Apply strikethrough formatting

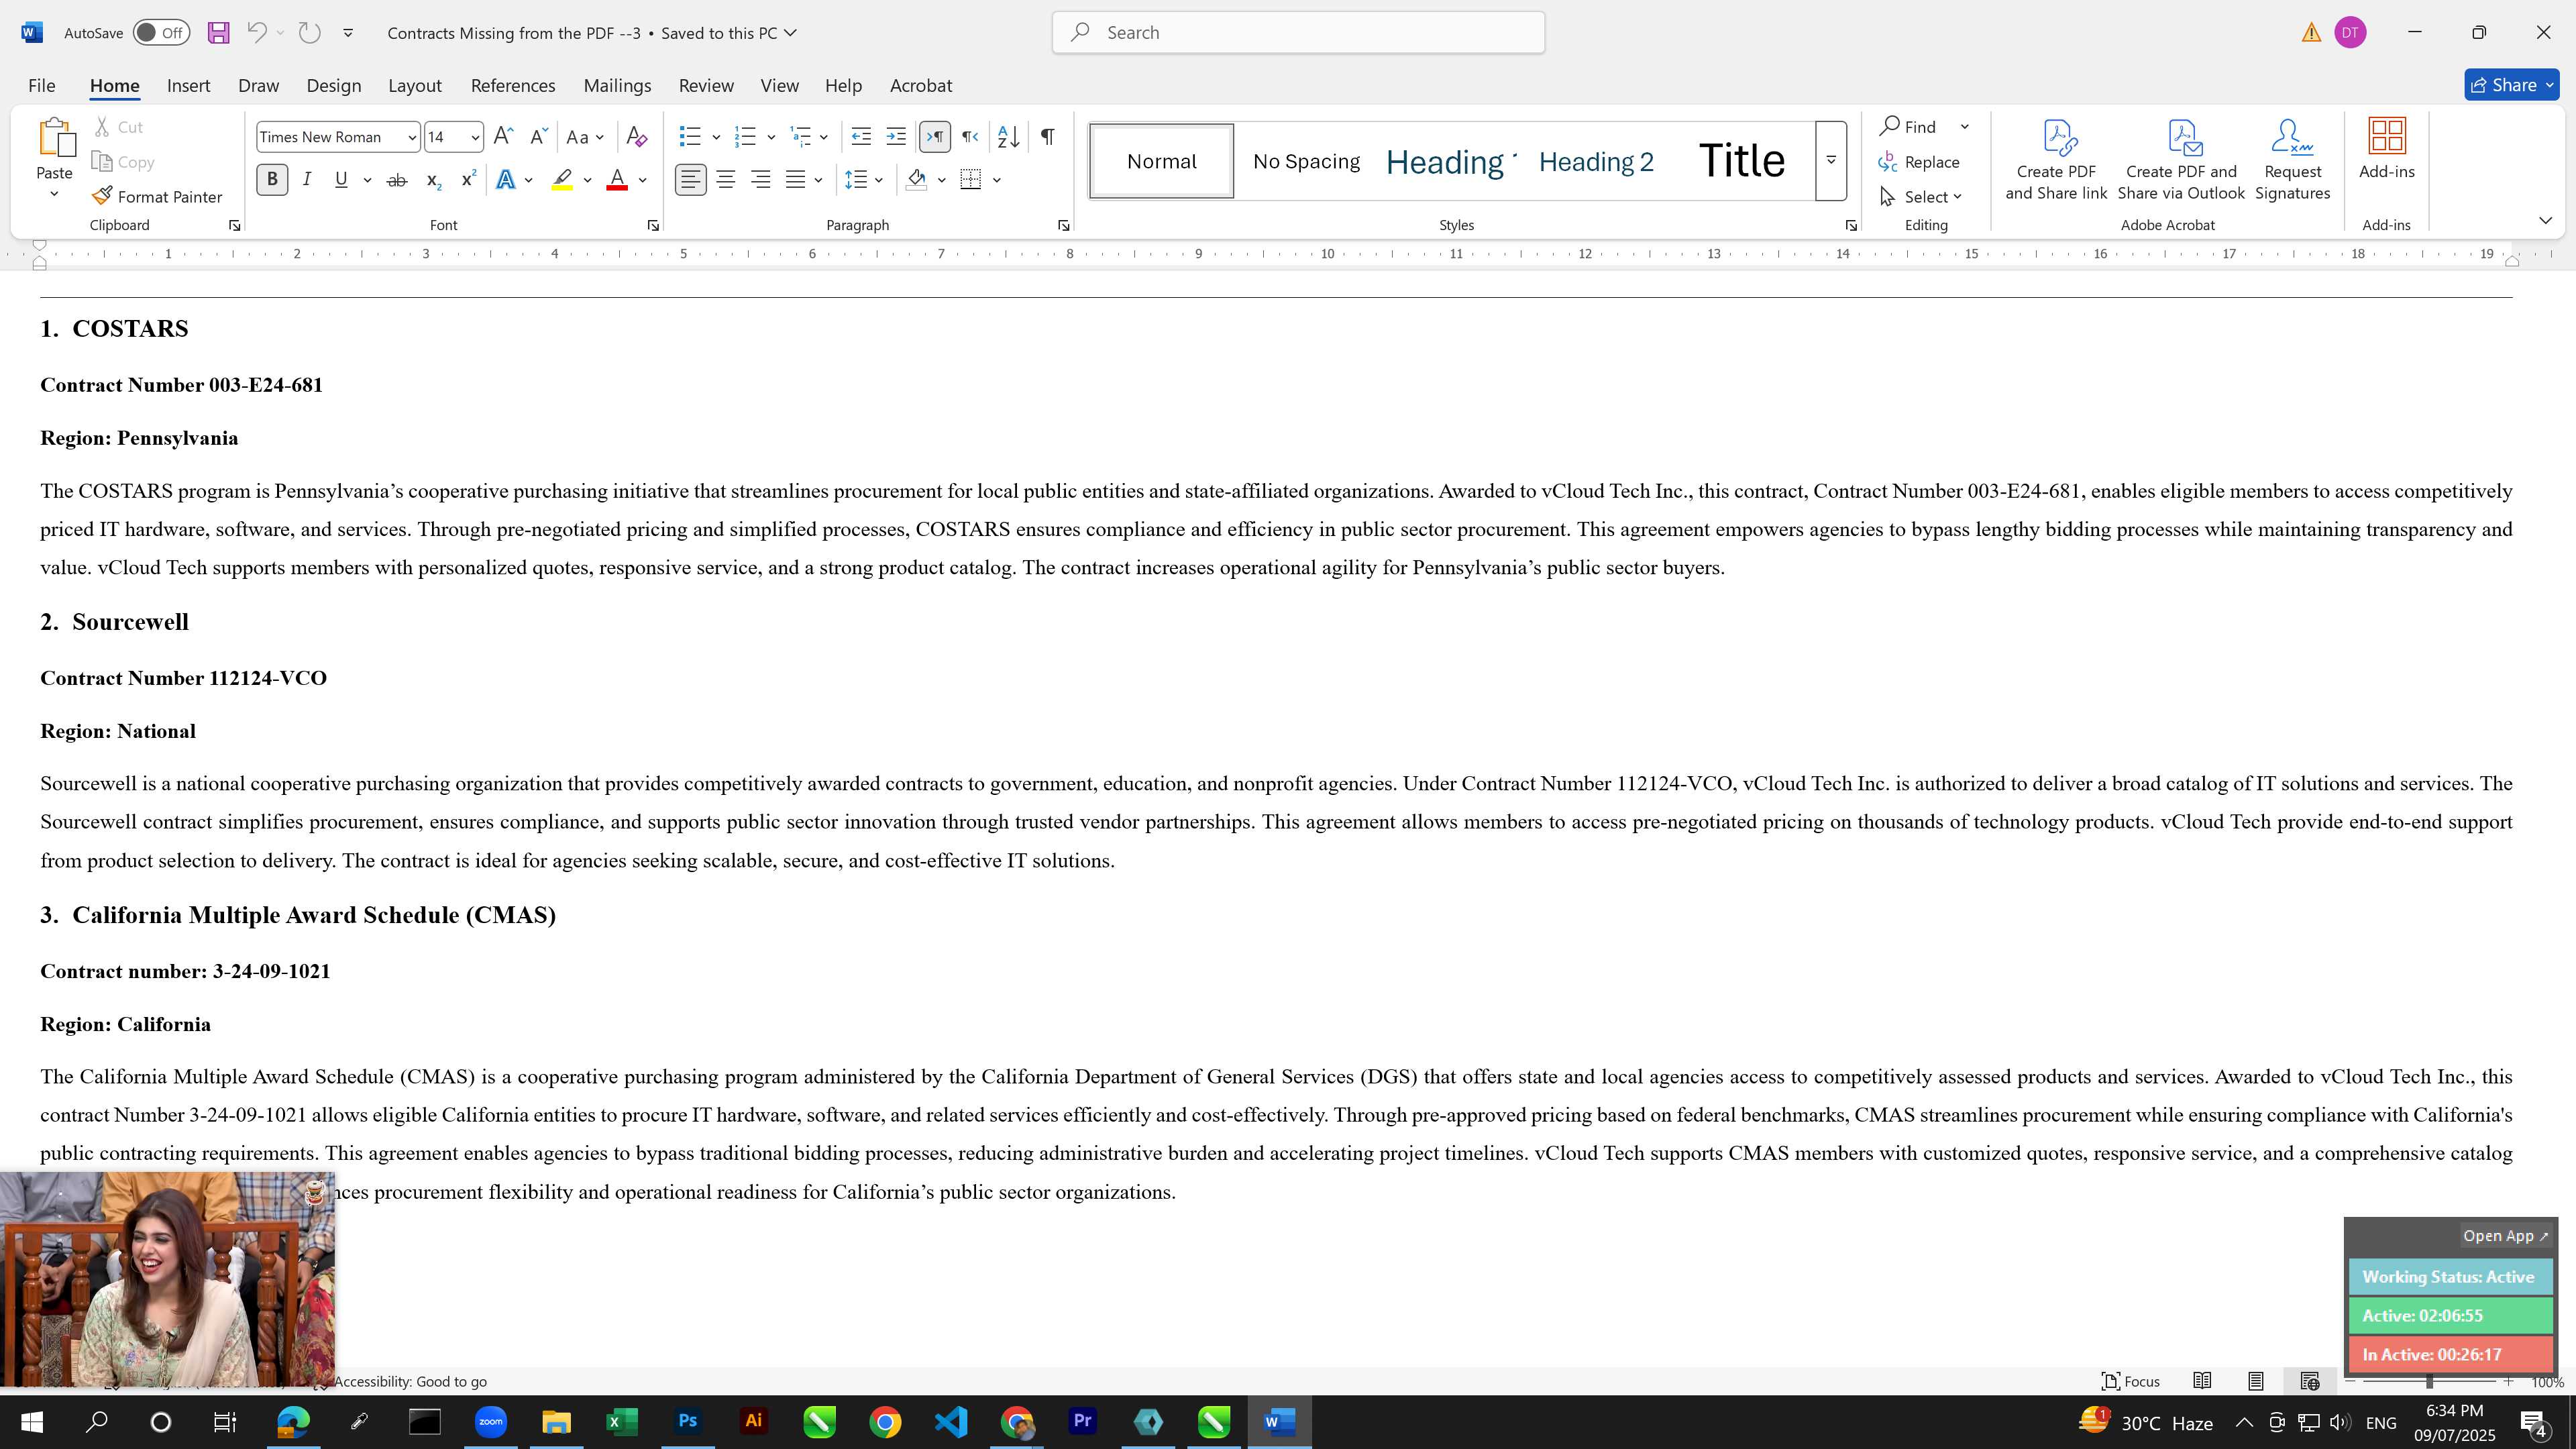tap(397, 180)
